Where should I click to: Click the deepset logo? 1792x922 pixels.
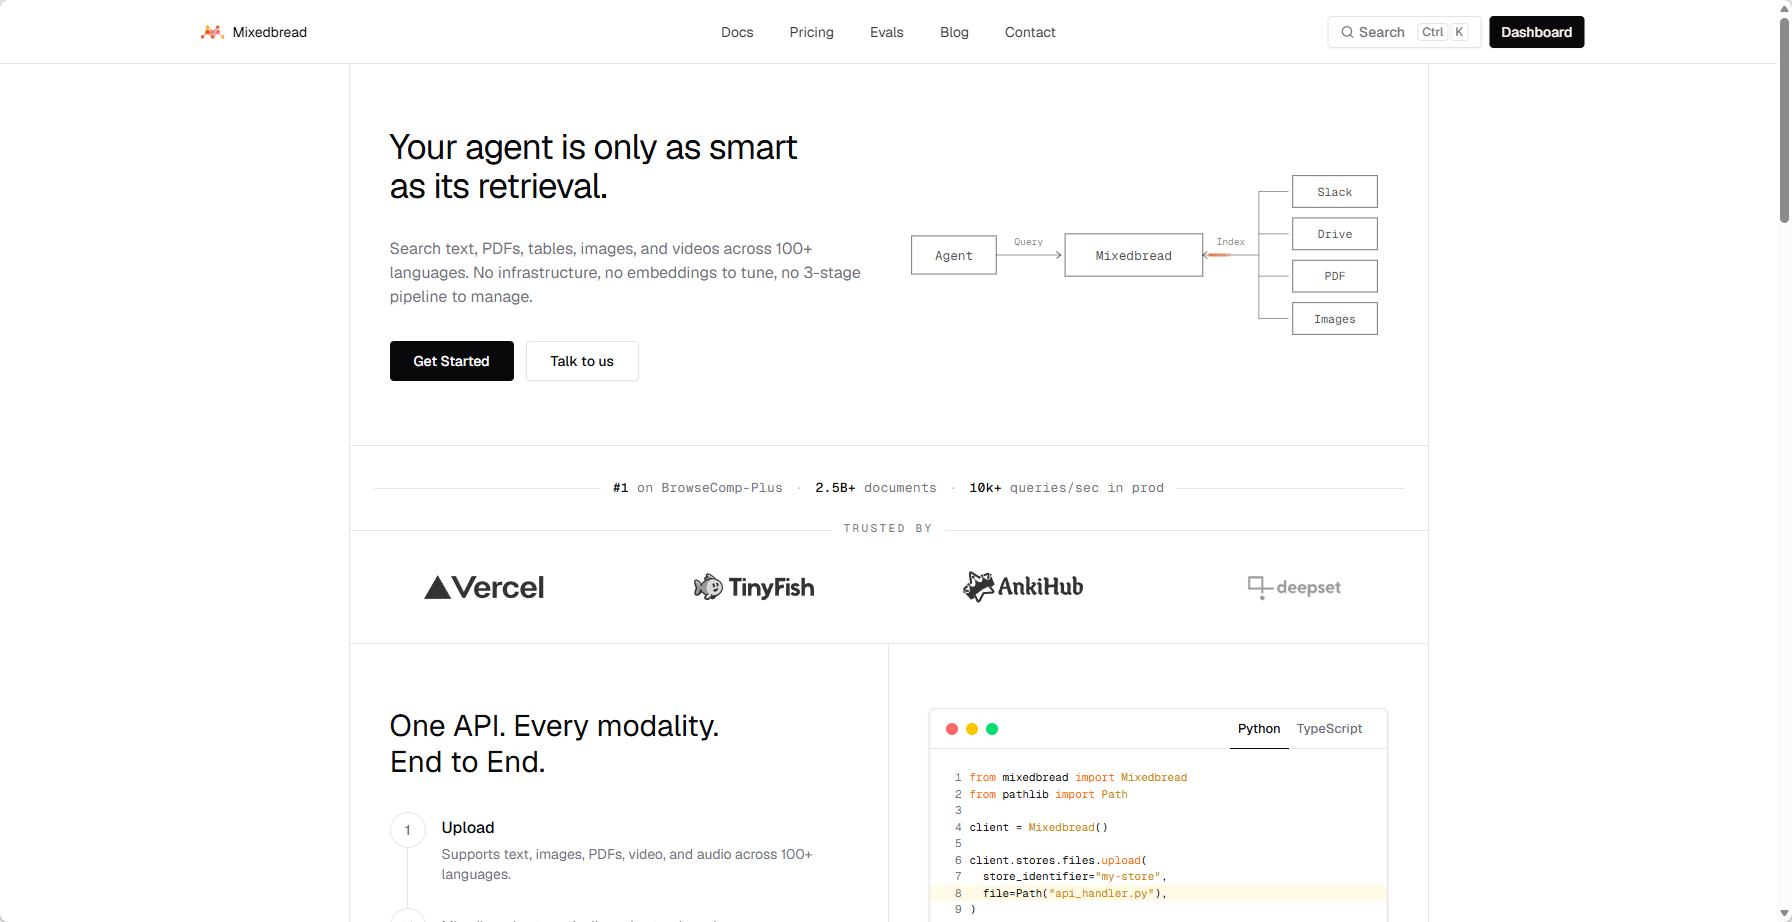coord(1294,587)
